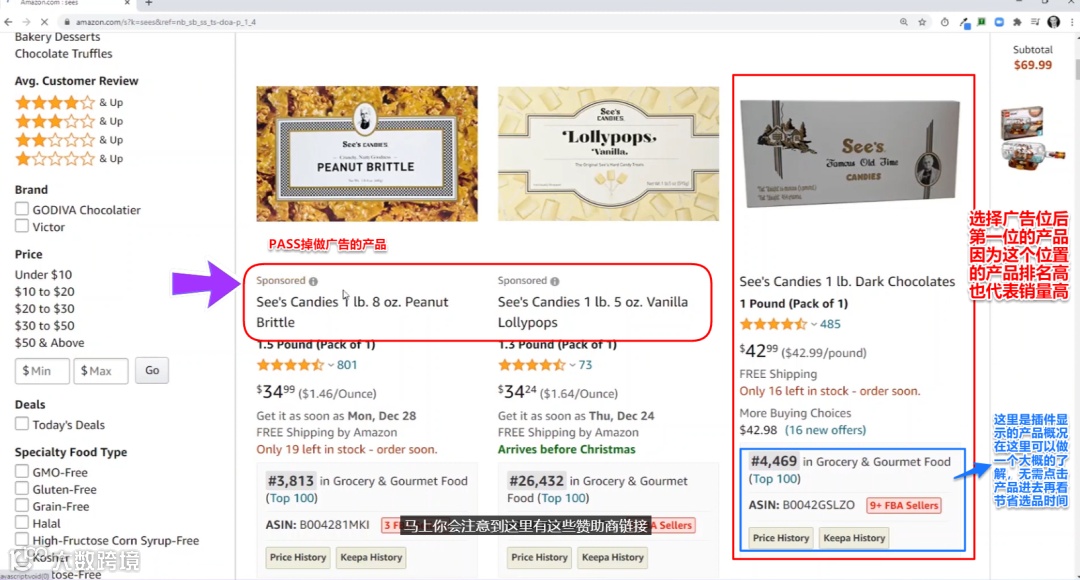Open the Chocolate Truffles category

[x=63, y=54]
